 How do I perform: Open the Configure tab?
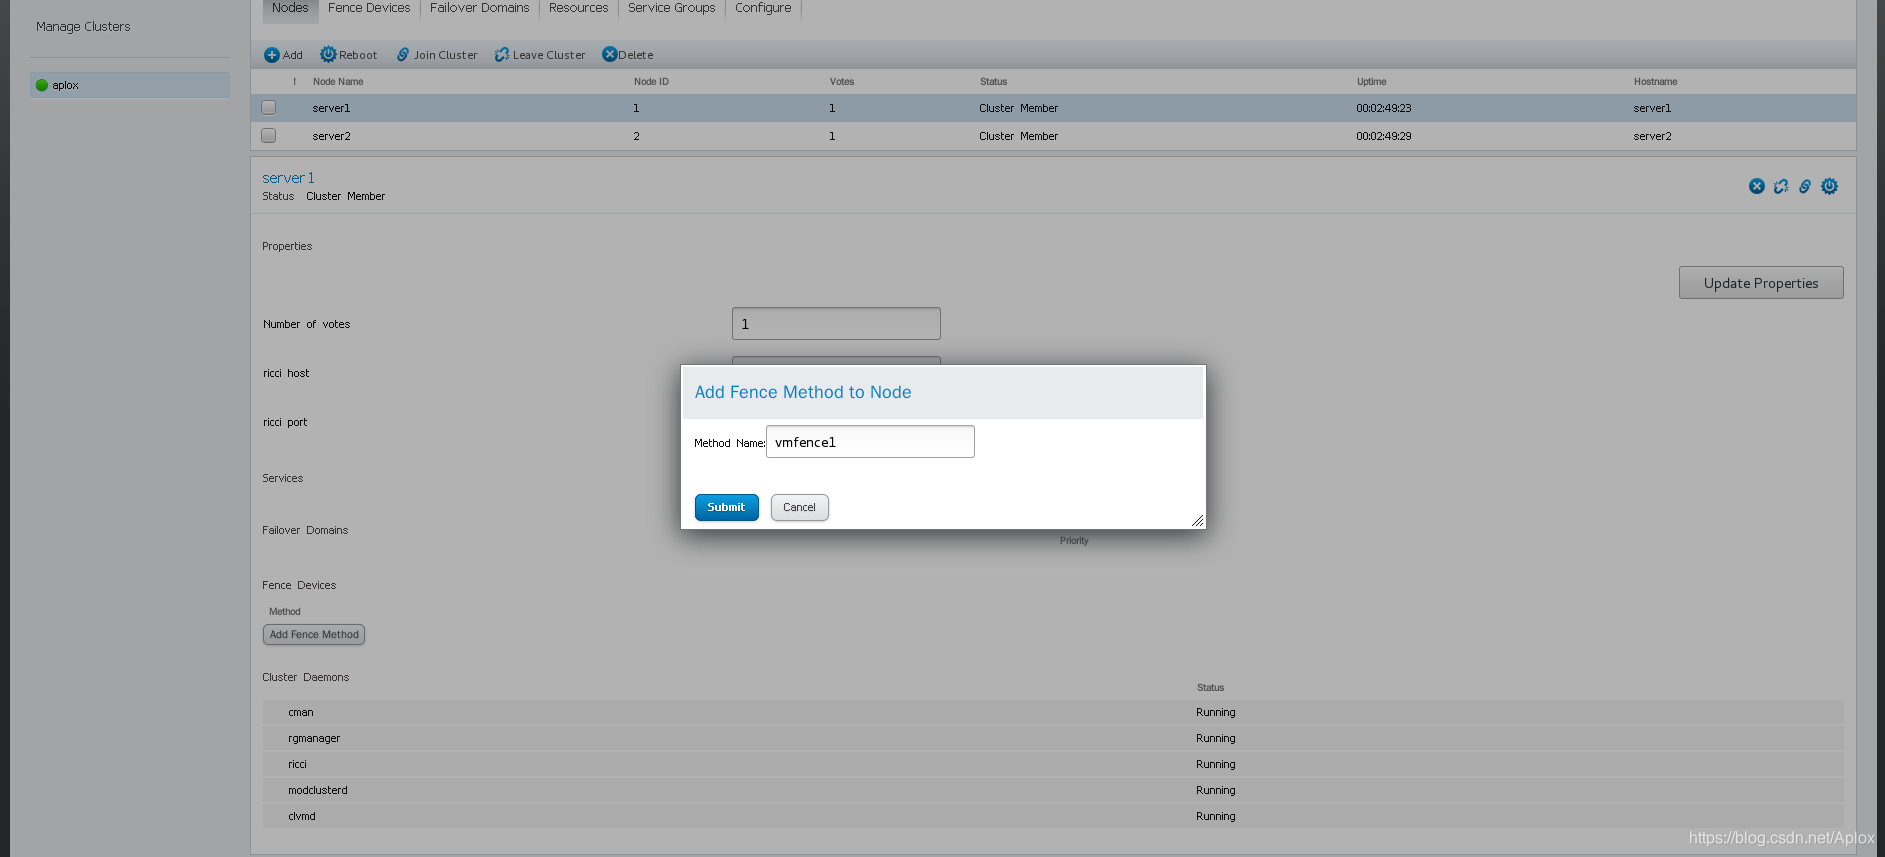tap(763, 8)
